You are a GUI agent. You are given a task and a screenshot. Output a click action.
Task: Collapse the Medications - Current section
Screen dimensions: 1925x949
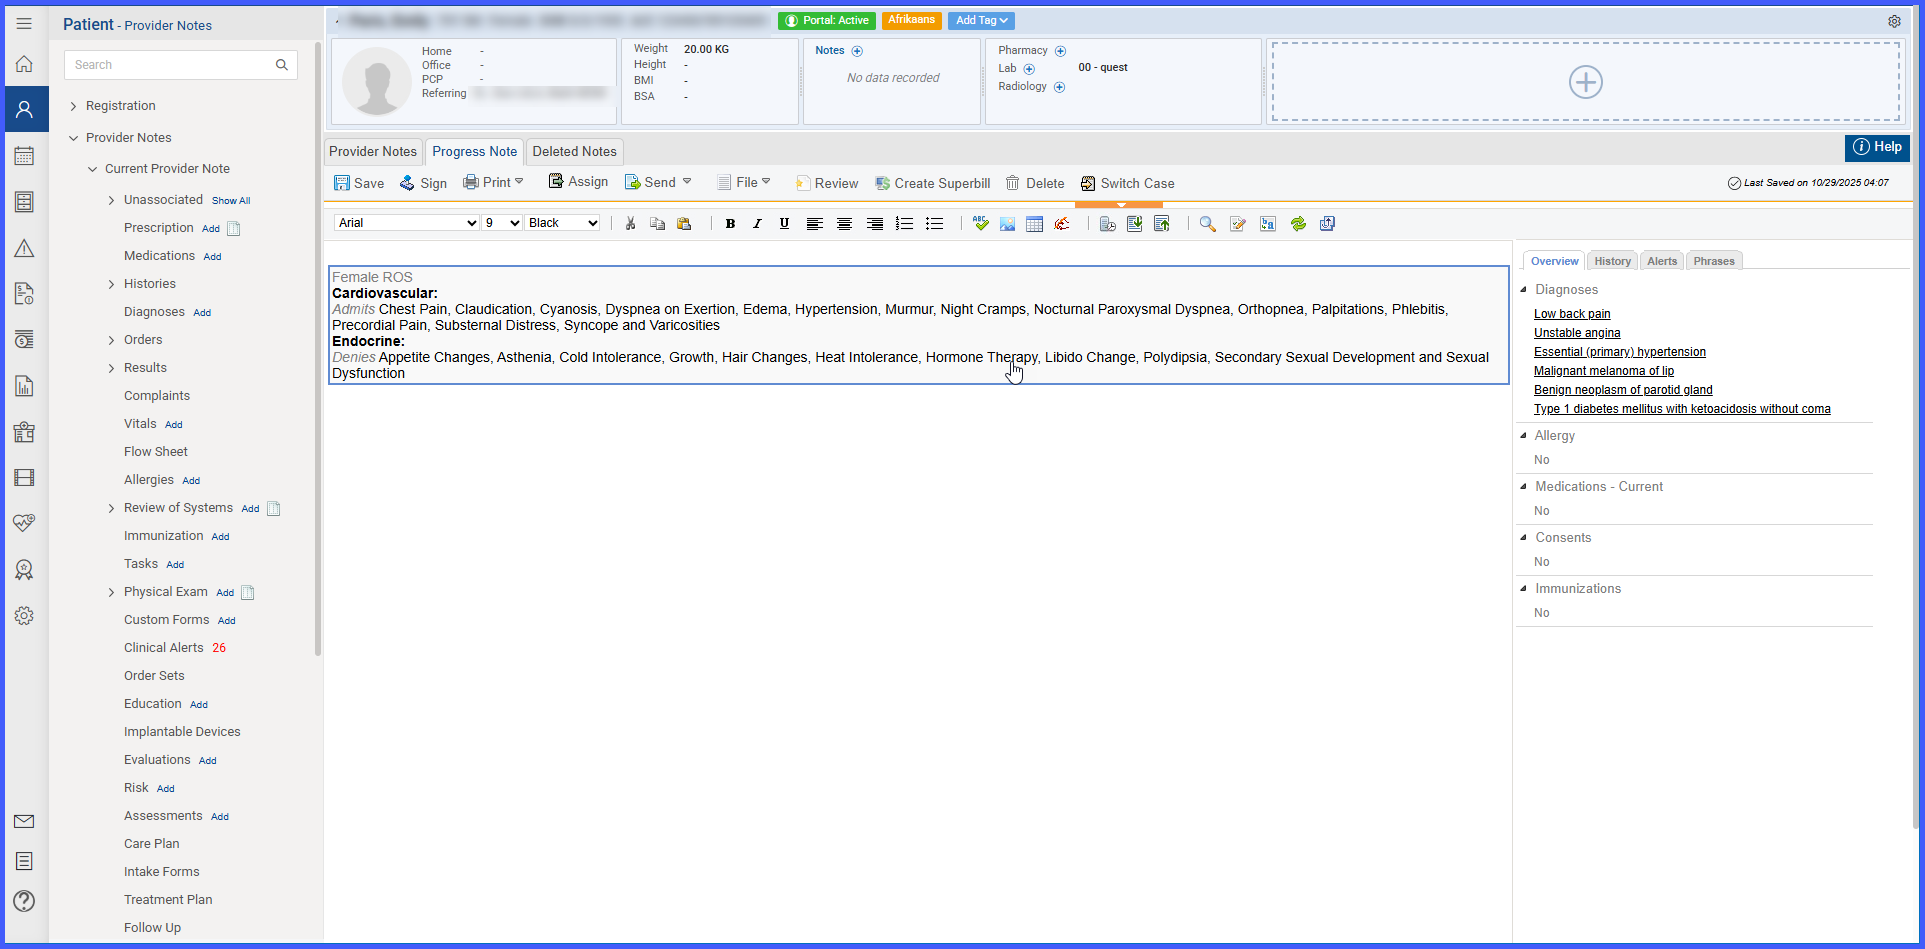click(1524, 487)
